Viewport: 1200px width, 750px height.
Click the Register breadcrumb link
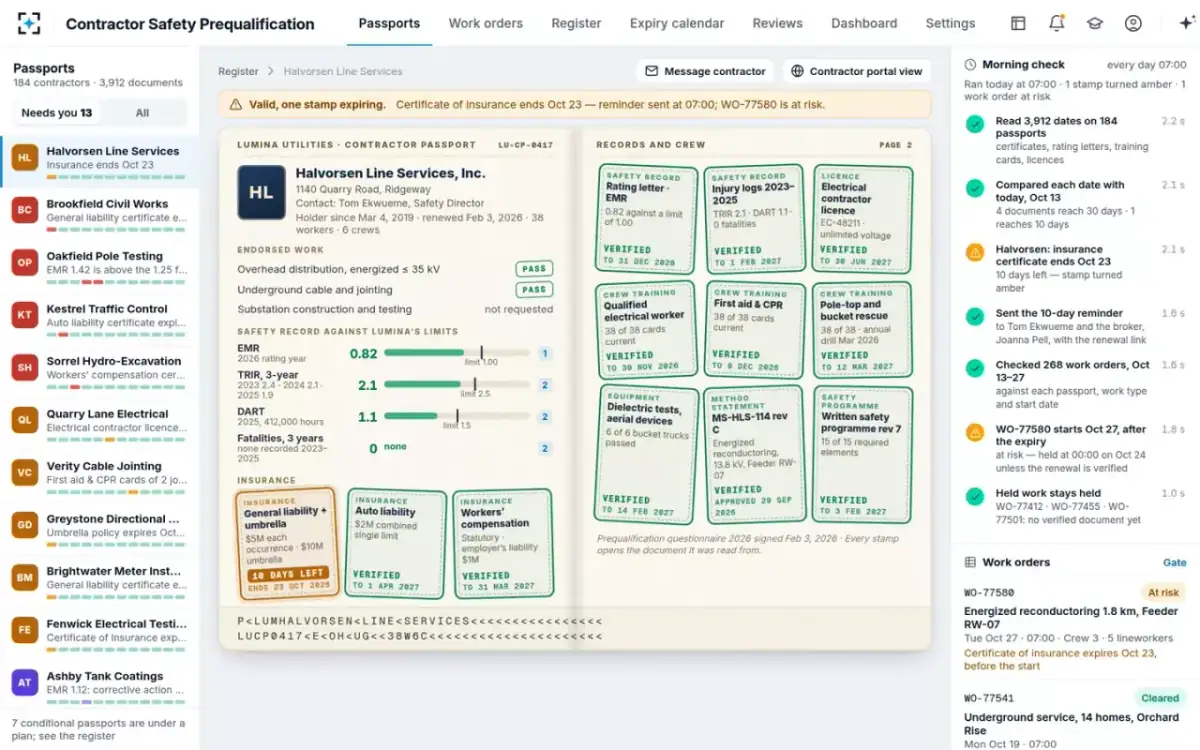pos(238,71)
